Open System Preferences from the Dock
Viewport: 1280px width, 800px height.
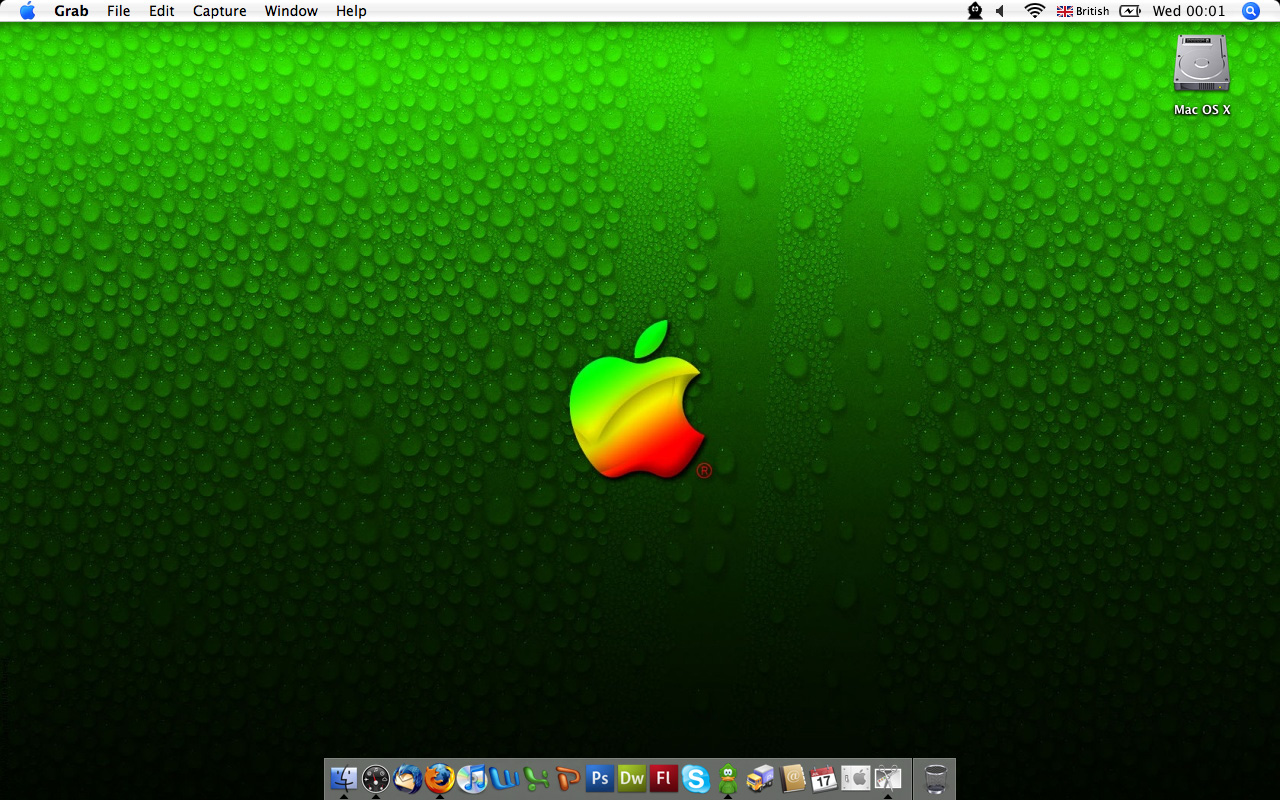point(856,778)
